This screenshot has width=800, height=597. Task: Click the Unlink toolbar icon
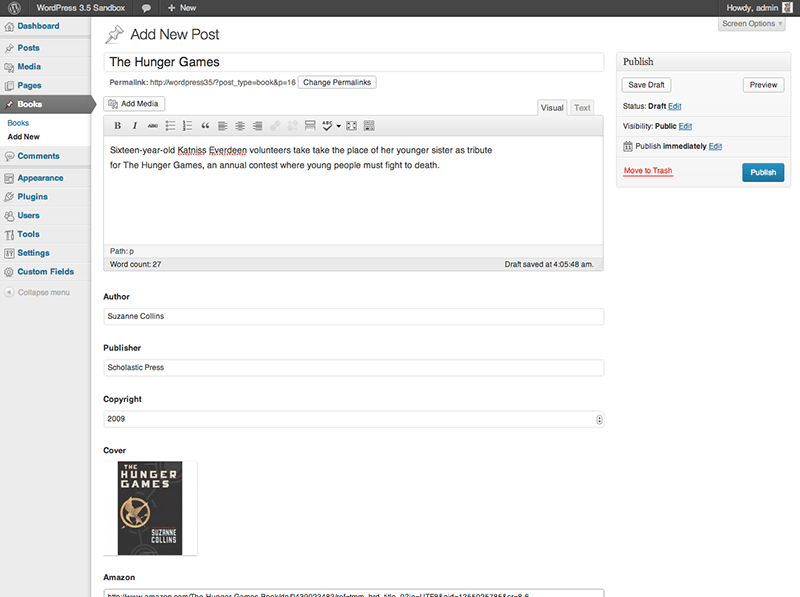(292, 126)
